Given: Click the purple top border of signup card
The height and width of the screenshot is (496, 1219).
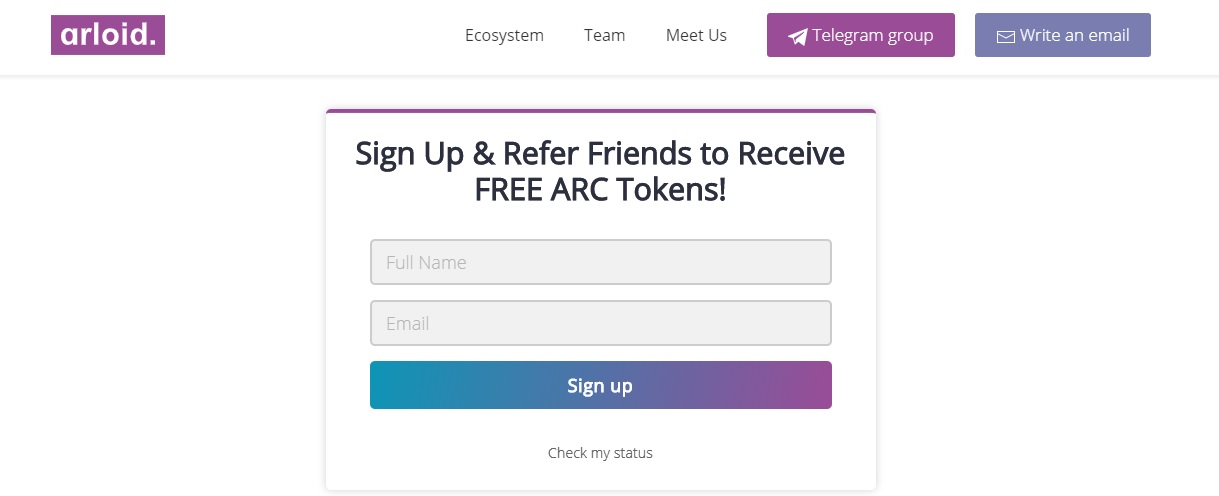Looking at the screenshot, I should coord(600,111).
